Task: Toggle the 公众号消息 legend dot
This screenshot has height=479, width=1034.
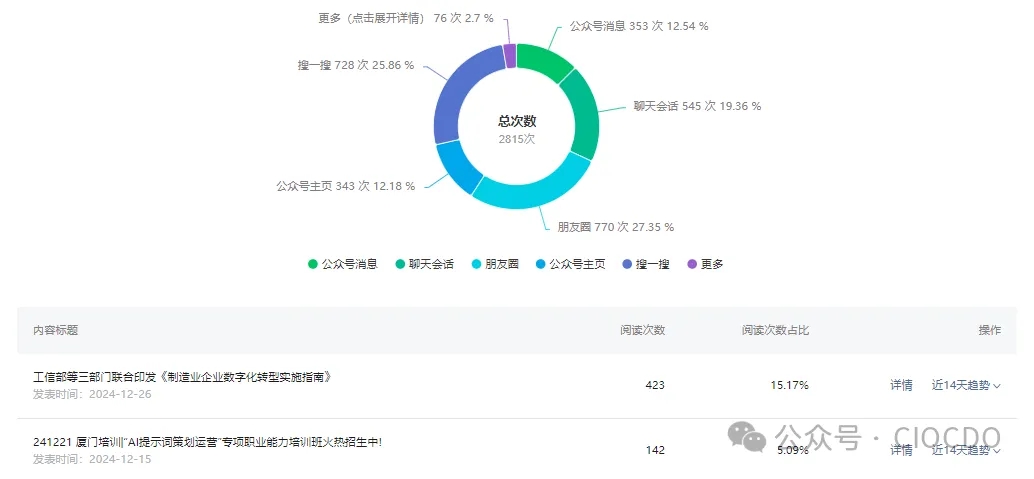Action: [x=313, y=264]
